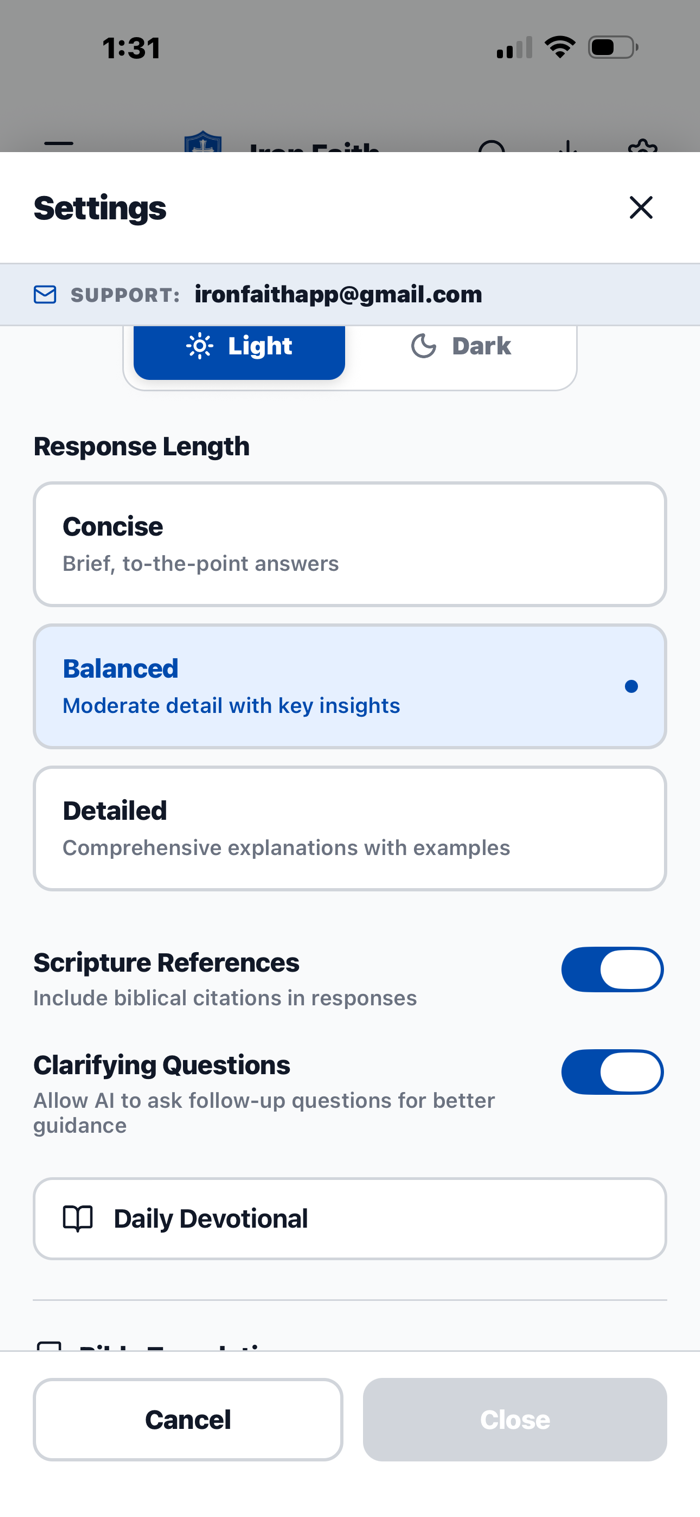Select the Balanced response length option
The height and width of the screenshot is (1517, 700).
pos(350,686)
